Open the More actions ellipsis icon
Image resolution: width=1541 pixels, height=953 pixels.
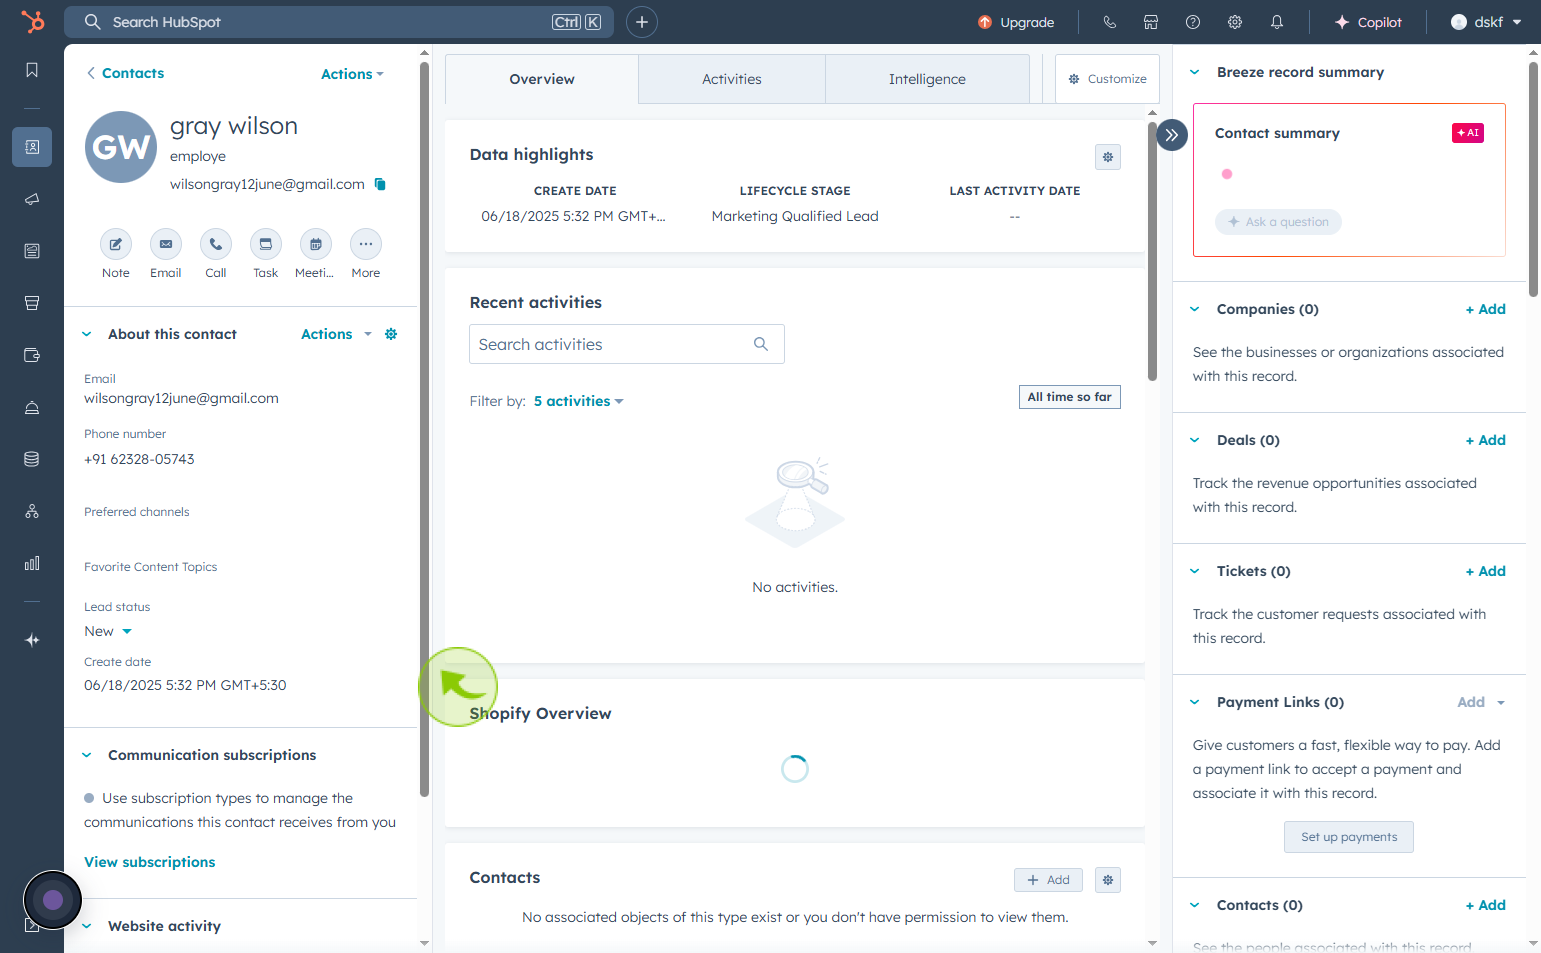click(x=366, y=244)
